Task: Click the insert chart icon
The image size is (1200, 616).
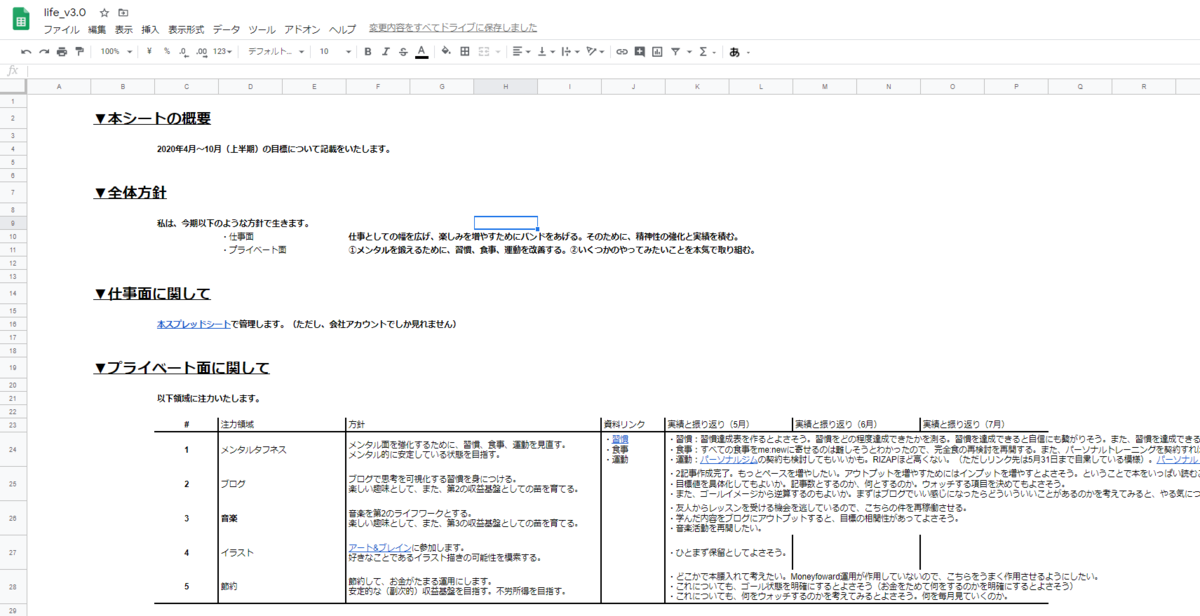Action: [x=657, y=51]
